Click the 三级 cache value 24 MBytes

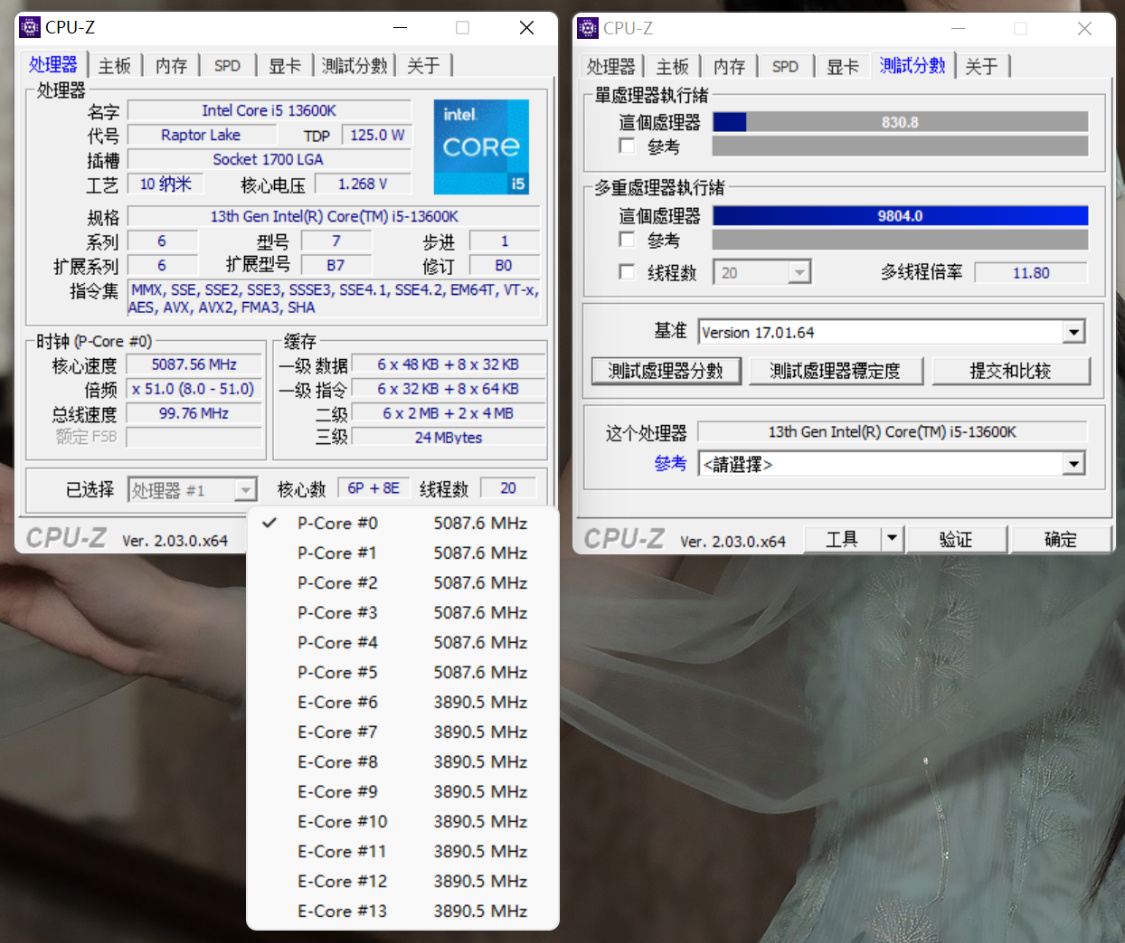click(x=448, y=438)
